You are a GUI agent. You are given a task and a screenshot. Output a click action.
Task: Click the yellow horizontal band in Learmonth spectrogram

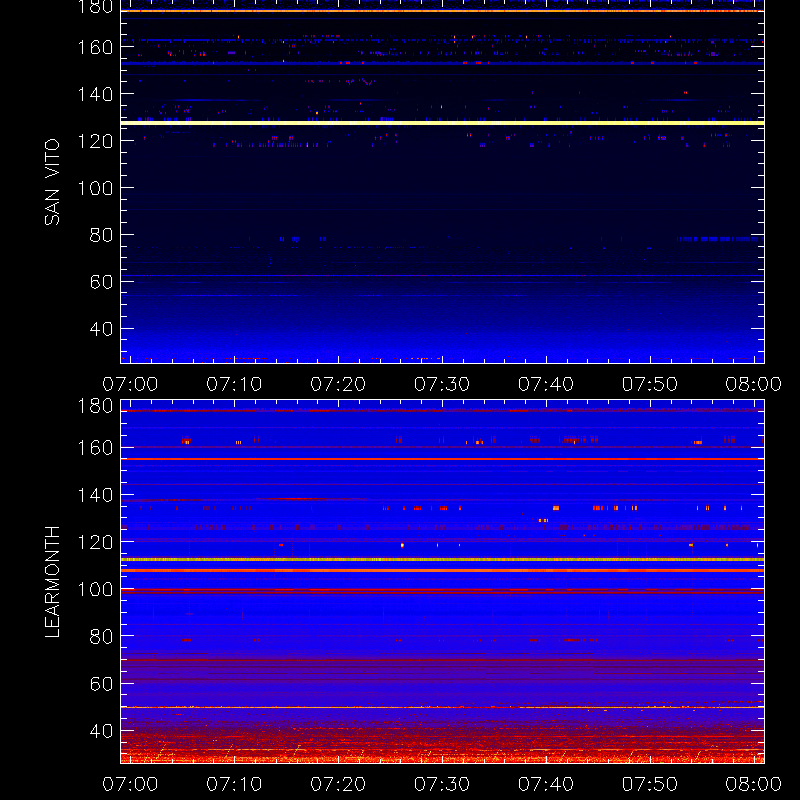coord(442,560)
